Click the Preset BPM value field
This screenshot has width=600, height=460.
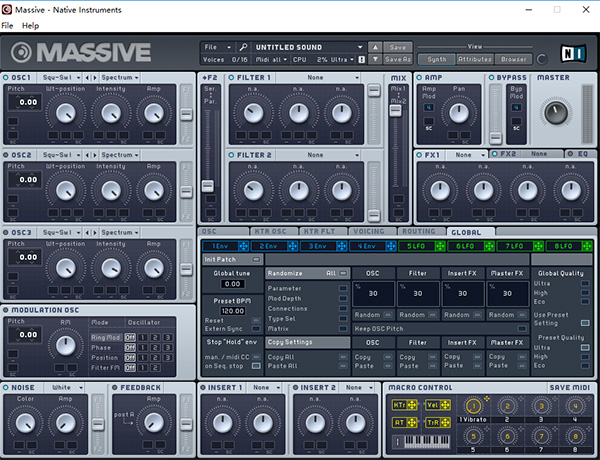[232, 311]
